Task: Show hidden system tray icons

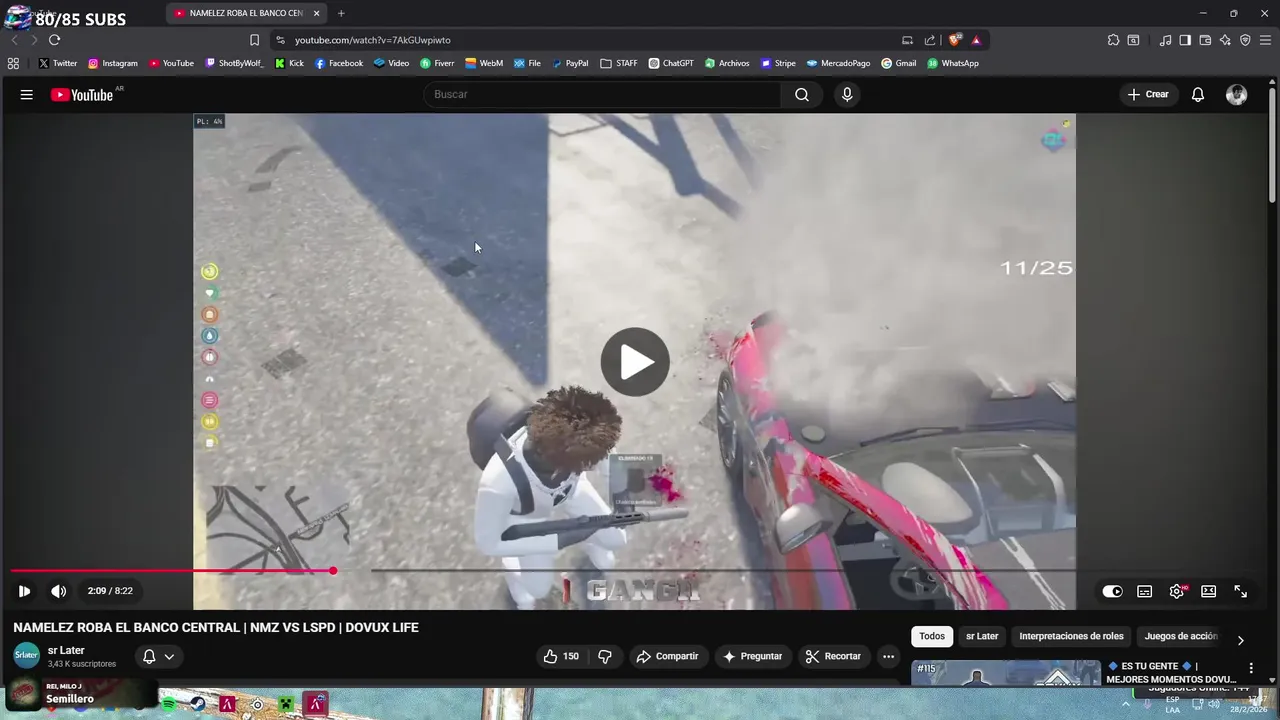Action: click(1126, 704)
